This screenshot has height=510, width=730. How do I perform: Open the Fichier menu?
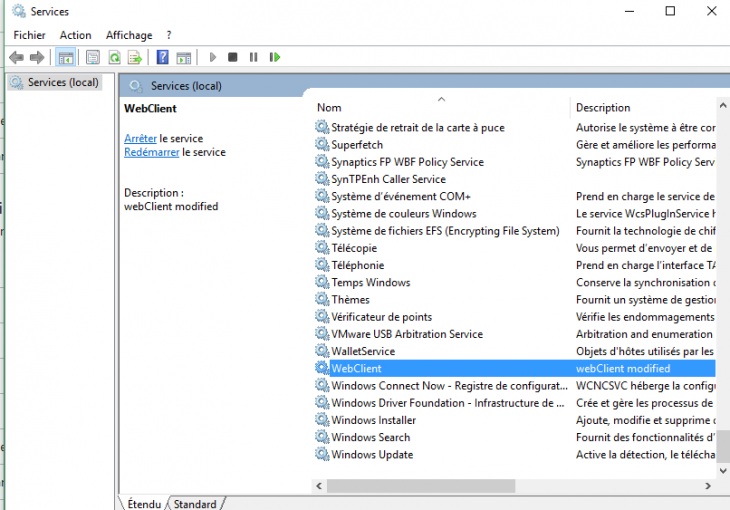(29, 35)
